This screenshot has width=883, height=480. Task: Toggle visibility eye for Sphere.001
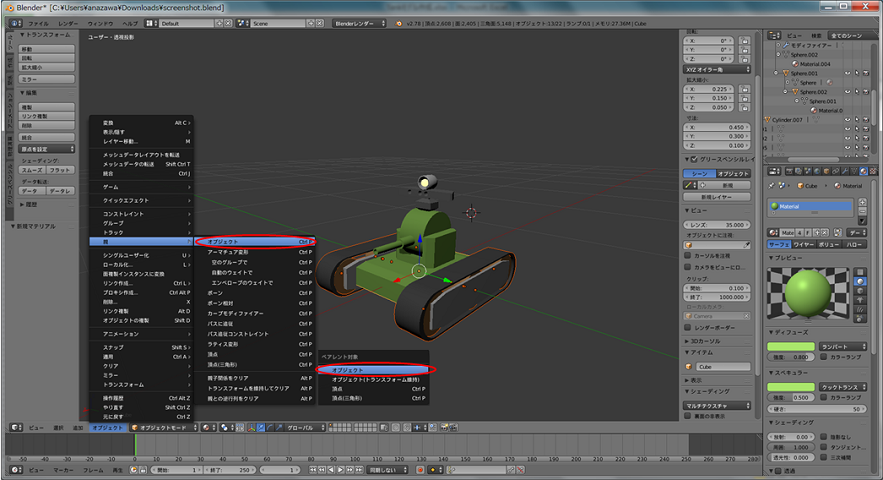[846, 74]
